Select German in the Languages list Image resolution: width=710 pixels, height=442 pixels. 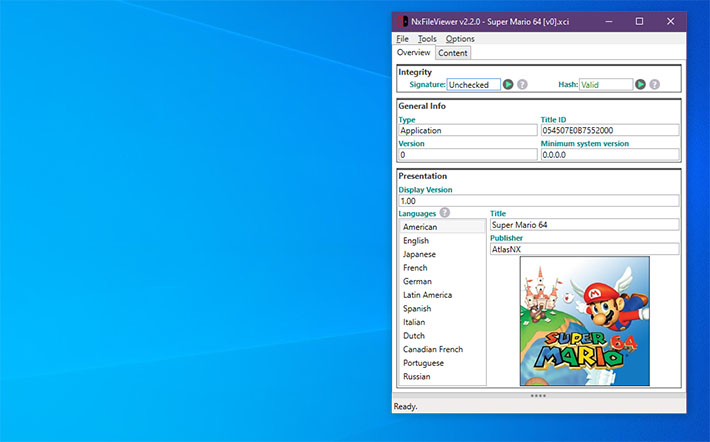coord(442,281)
